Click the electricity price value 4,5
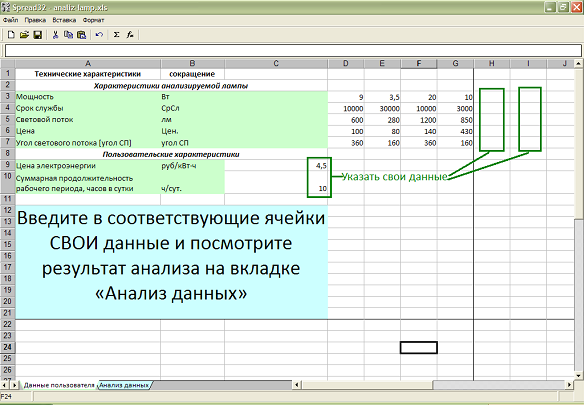The image size is (585, 405). (276, 166)
